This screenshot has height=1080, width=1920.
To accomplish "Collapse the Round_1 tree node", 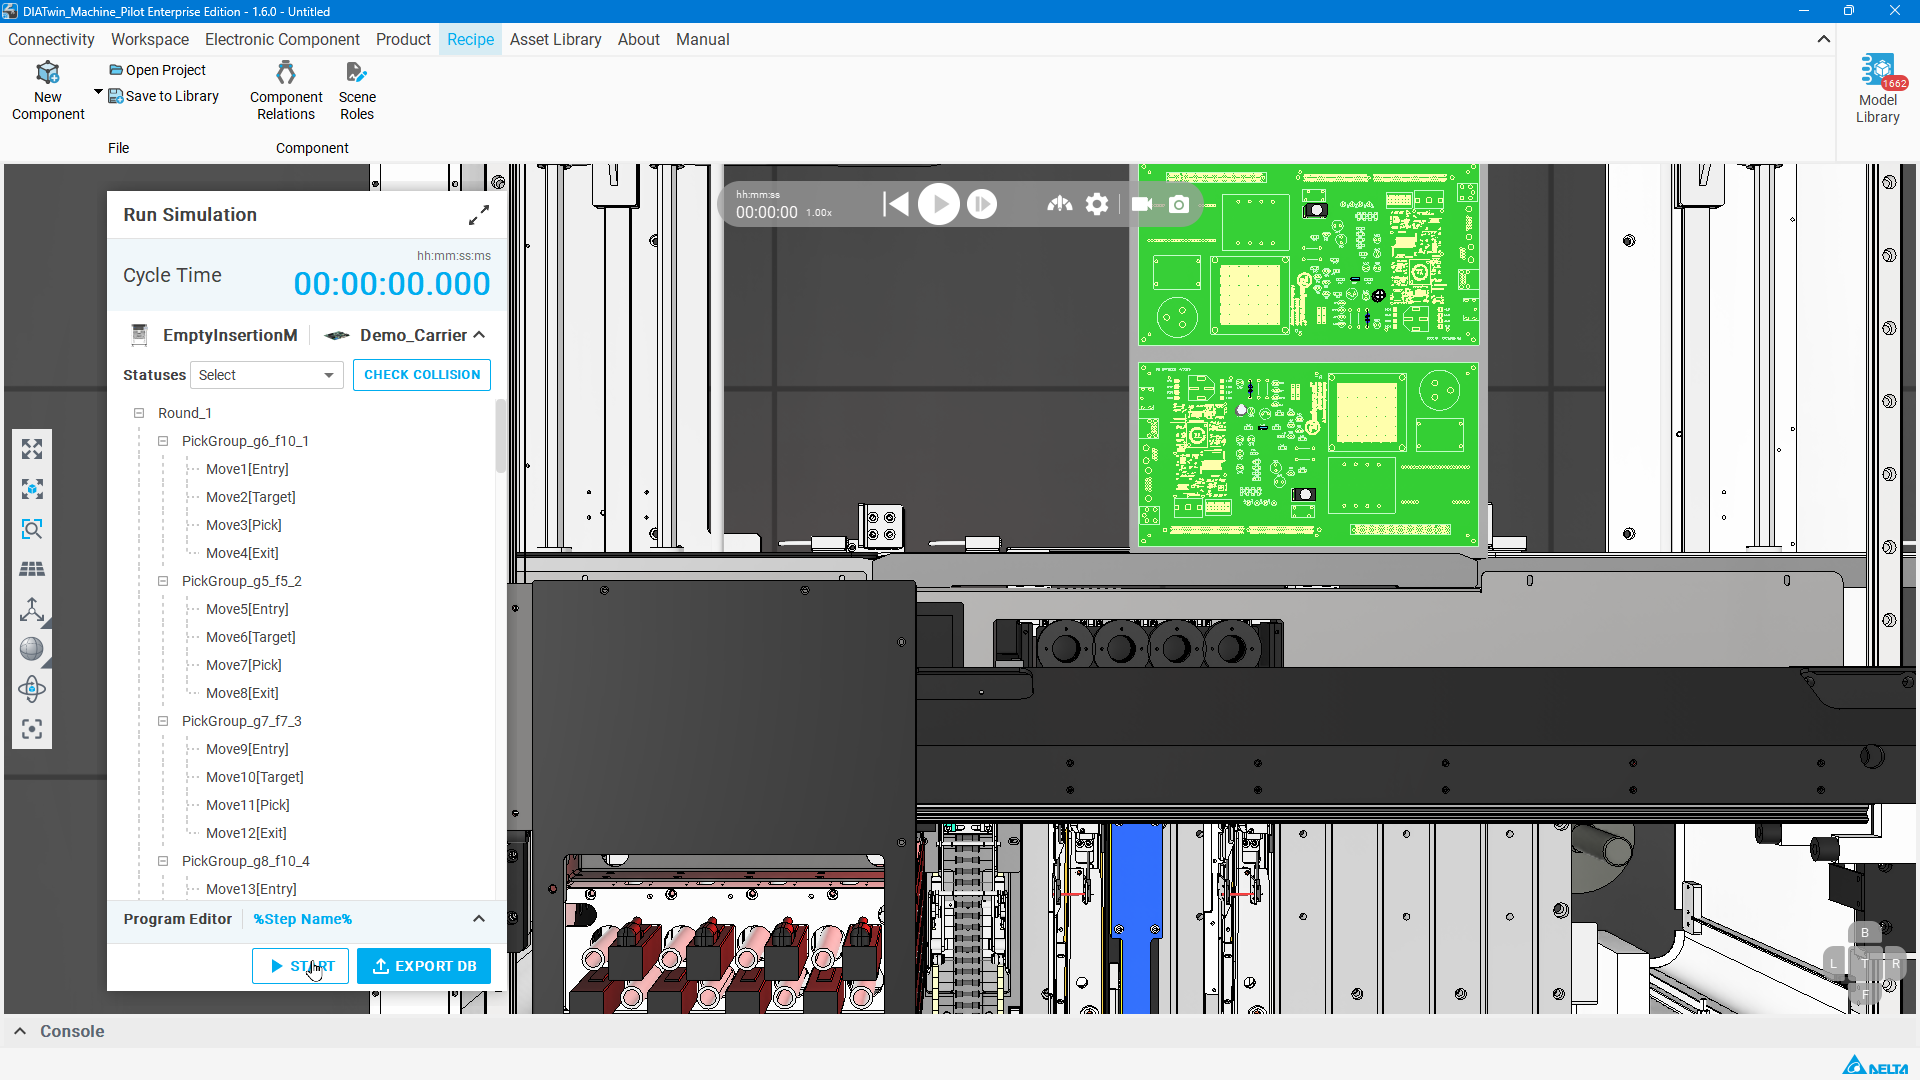I will click(139, 413).
